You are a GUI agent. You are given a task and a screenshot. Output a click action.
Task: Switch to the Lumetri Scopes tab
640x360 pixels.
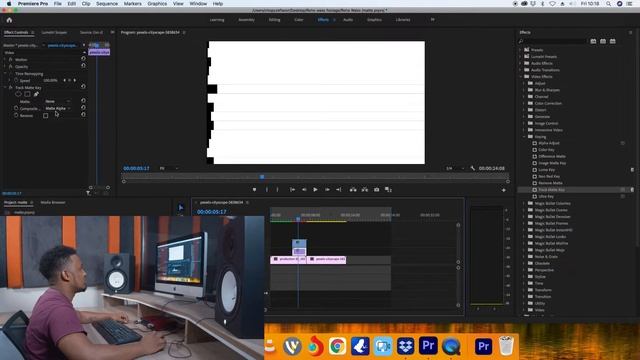click(54, 32)
